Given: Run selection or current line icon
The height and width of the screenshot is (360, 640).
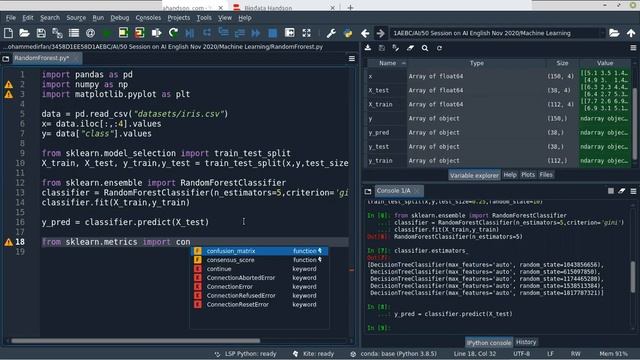Looking at the screenshot, I should pos(156,33).
